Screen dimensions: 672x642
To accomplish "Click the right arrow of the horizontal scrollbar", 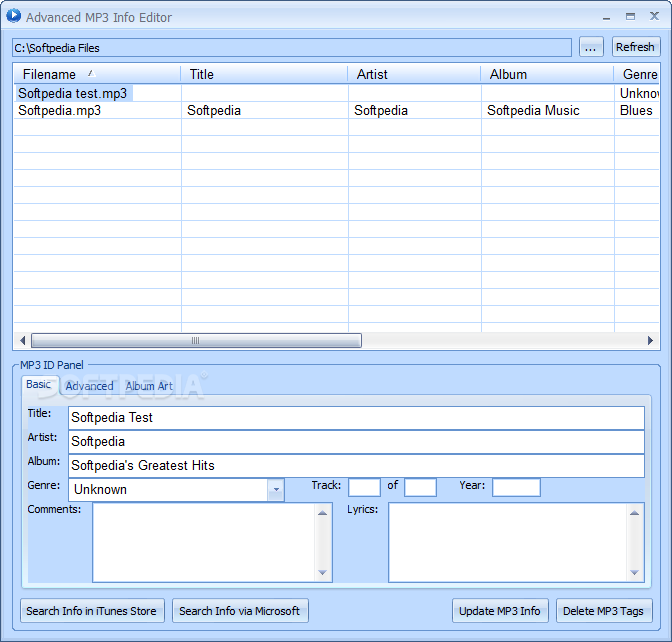I will [x=651, y=341].
